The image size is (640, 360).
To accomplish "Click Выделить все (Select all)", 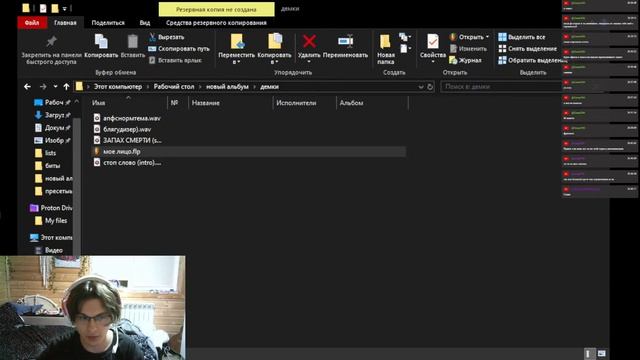I will [x=522, y=37].
